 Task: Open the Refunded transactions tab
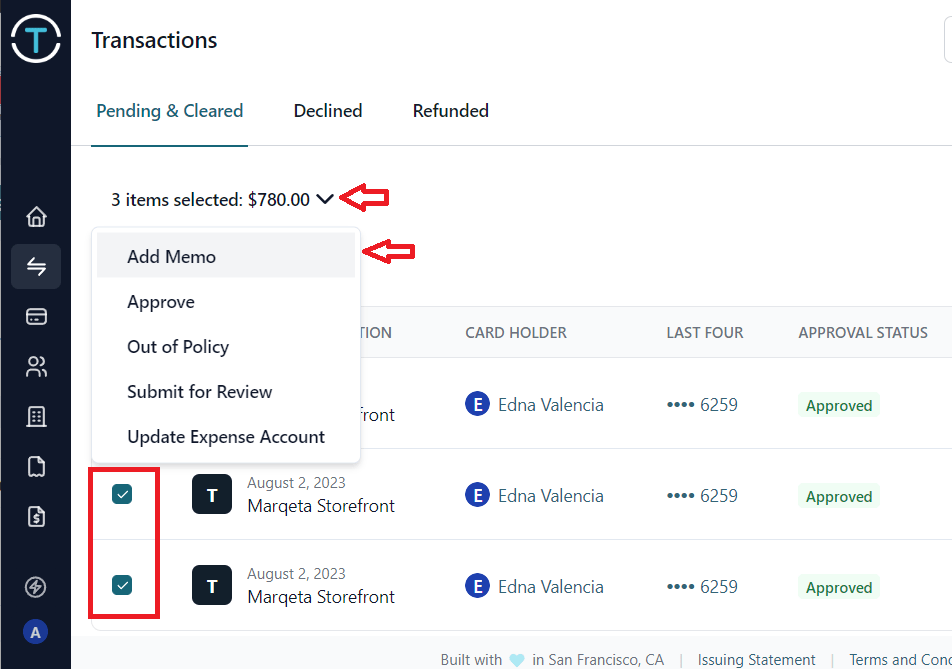(x=450, y=111)
